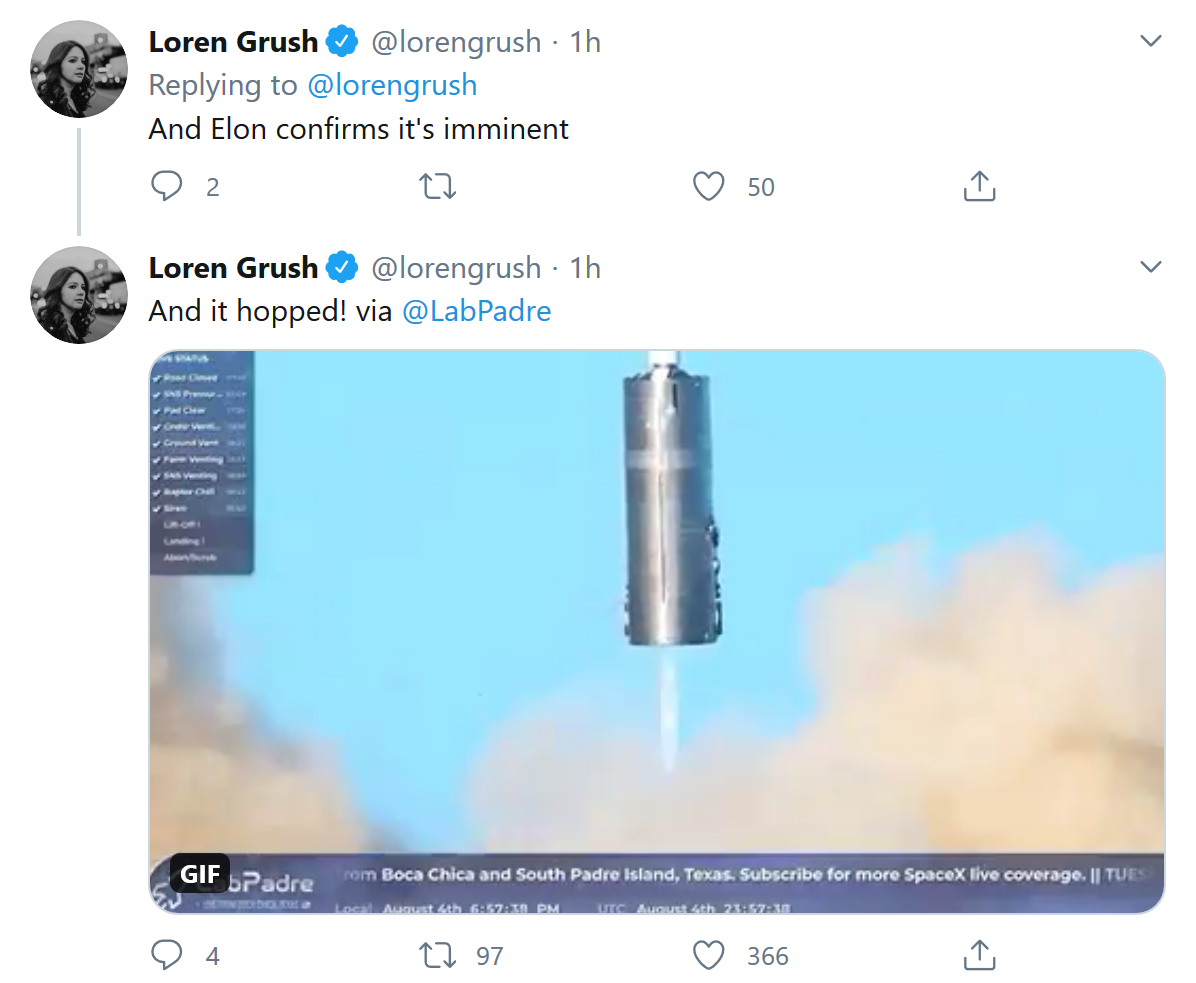Viewport: 1196px width, 983px height.
Task: Expand the options chevron on 'And it hopped!' tweet
Action: coord(1151,268)
